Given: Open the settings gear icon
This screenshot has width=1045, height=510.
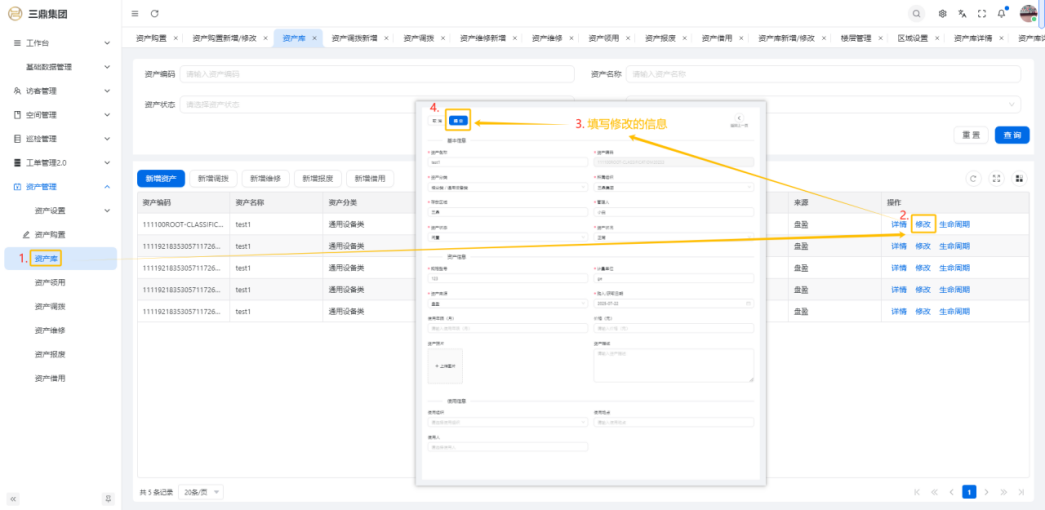Looking at the screenshot, I should [x=943, y=14].
